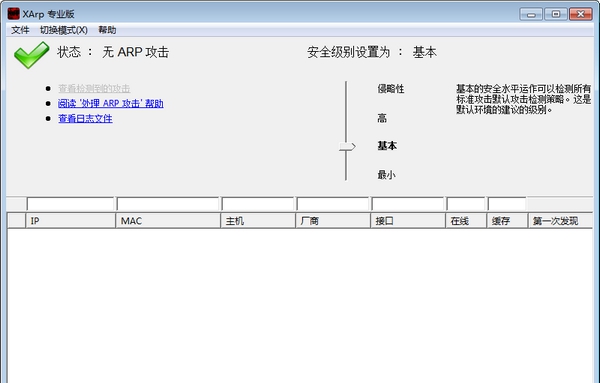The image size is (600, 383).
Task: Open the 文件 menu
Action: click(20, 30)
